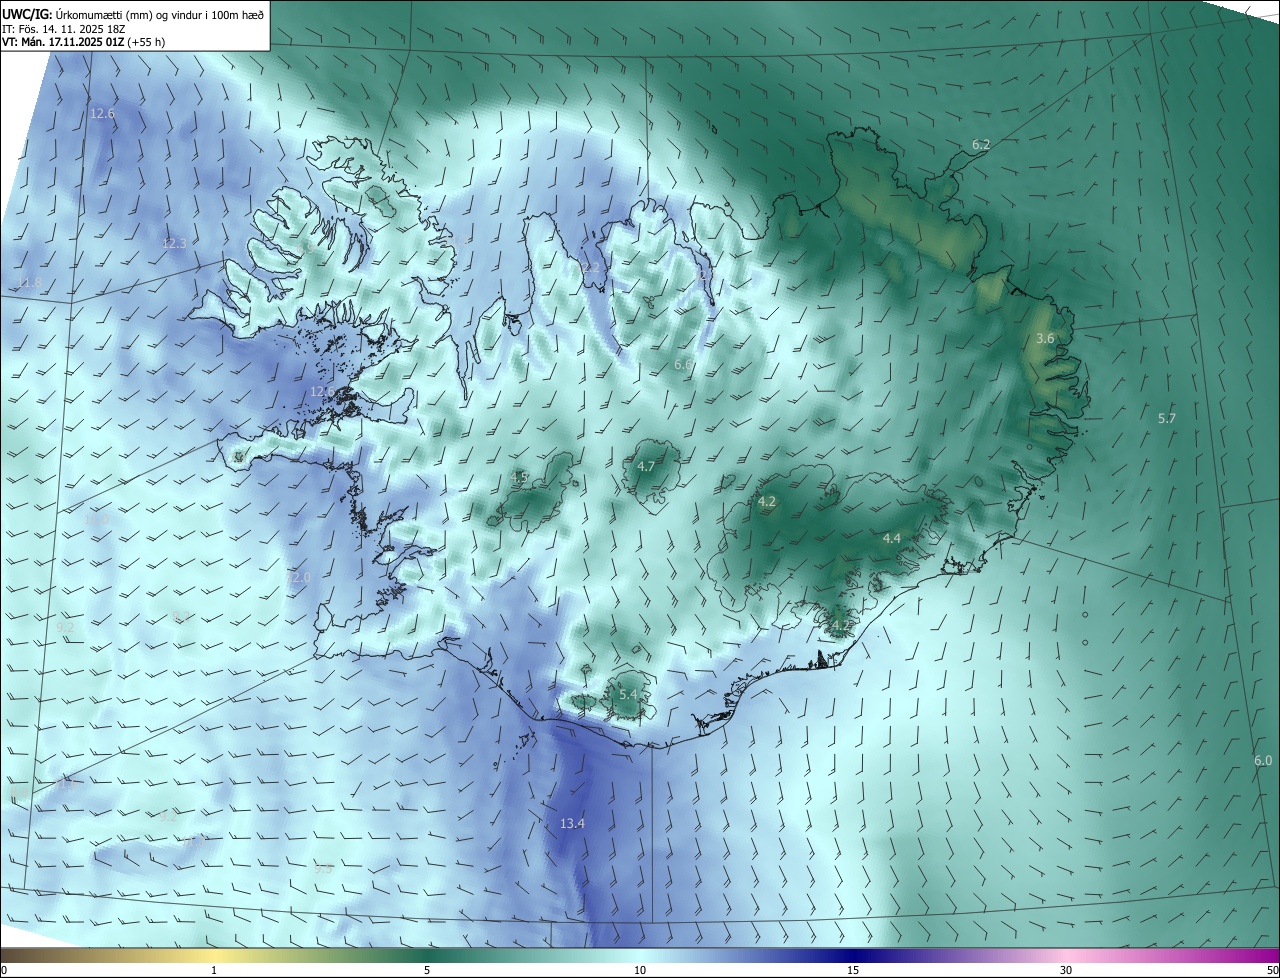Viewport: 1280px width, 978px height.
Task: Click the map title "UWC/IG: Úrkomumætti (mm) og vindur í 100m hæð"
Action: click(x=133, y=14)
